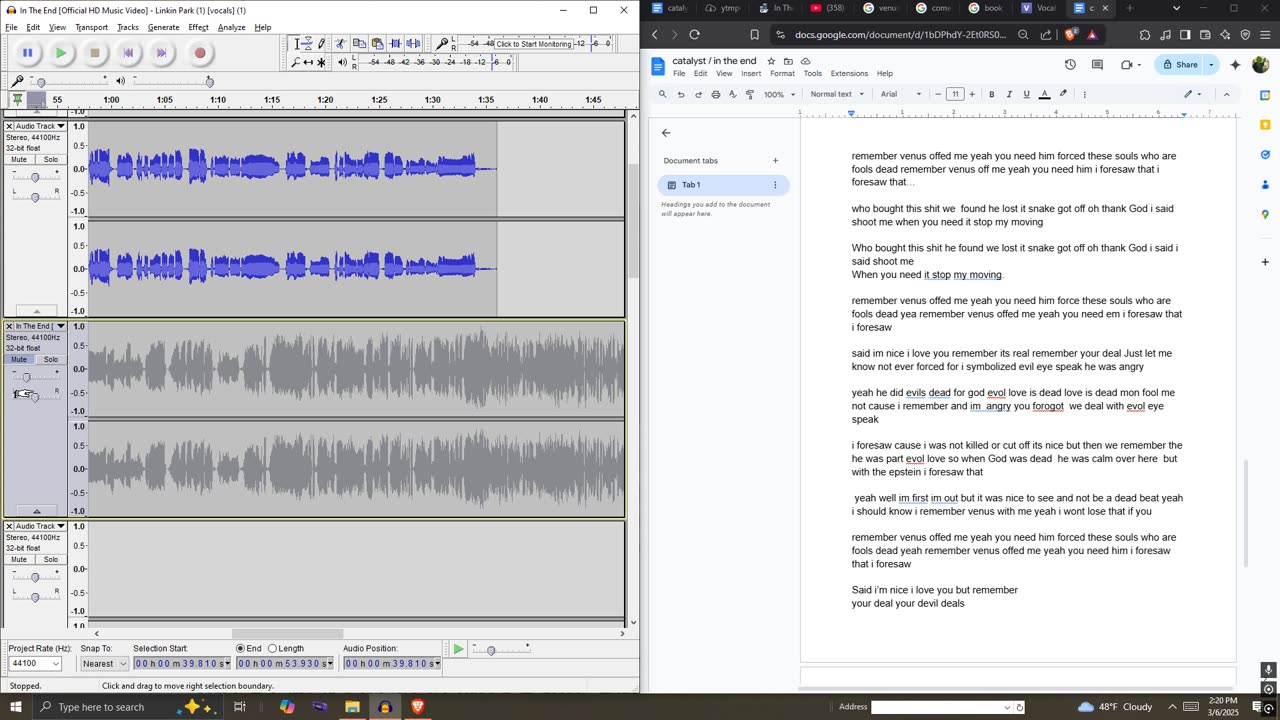
Task: Click Skip to End transport button
Action: coord(162,53)
